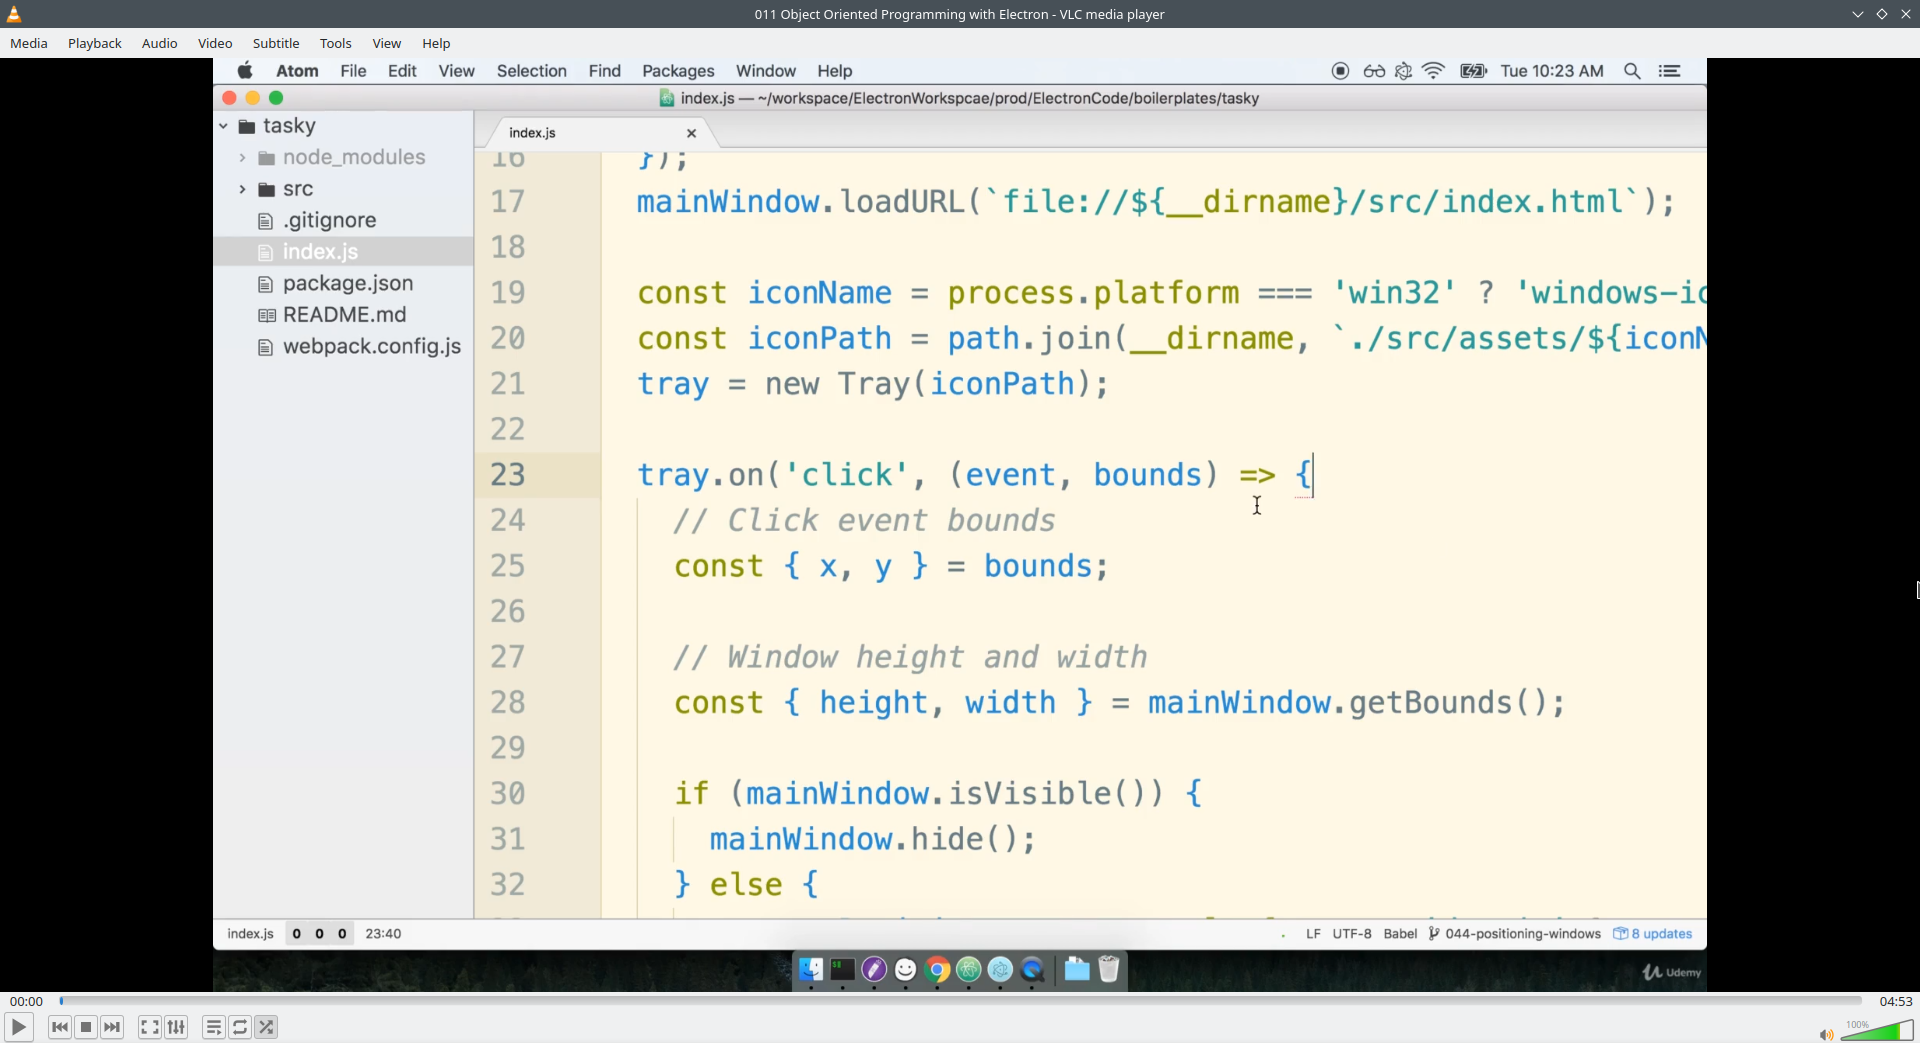Click the linter 0 0 0 counts
1920x1043 pixels.
319,934
